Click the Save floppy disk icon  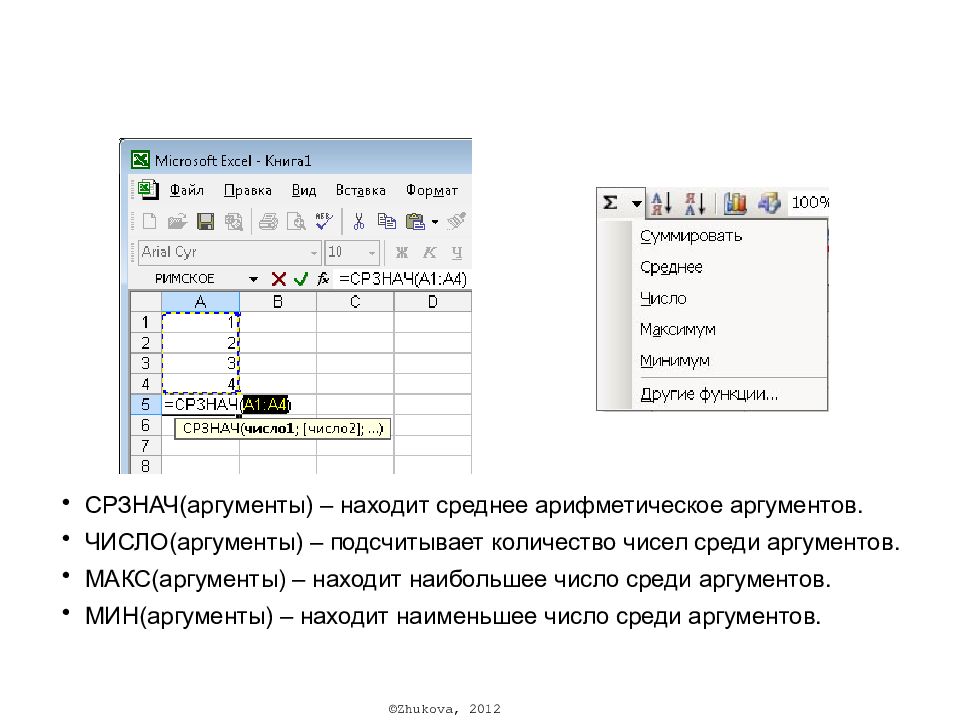(x=205, y=221)
